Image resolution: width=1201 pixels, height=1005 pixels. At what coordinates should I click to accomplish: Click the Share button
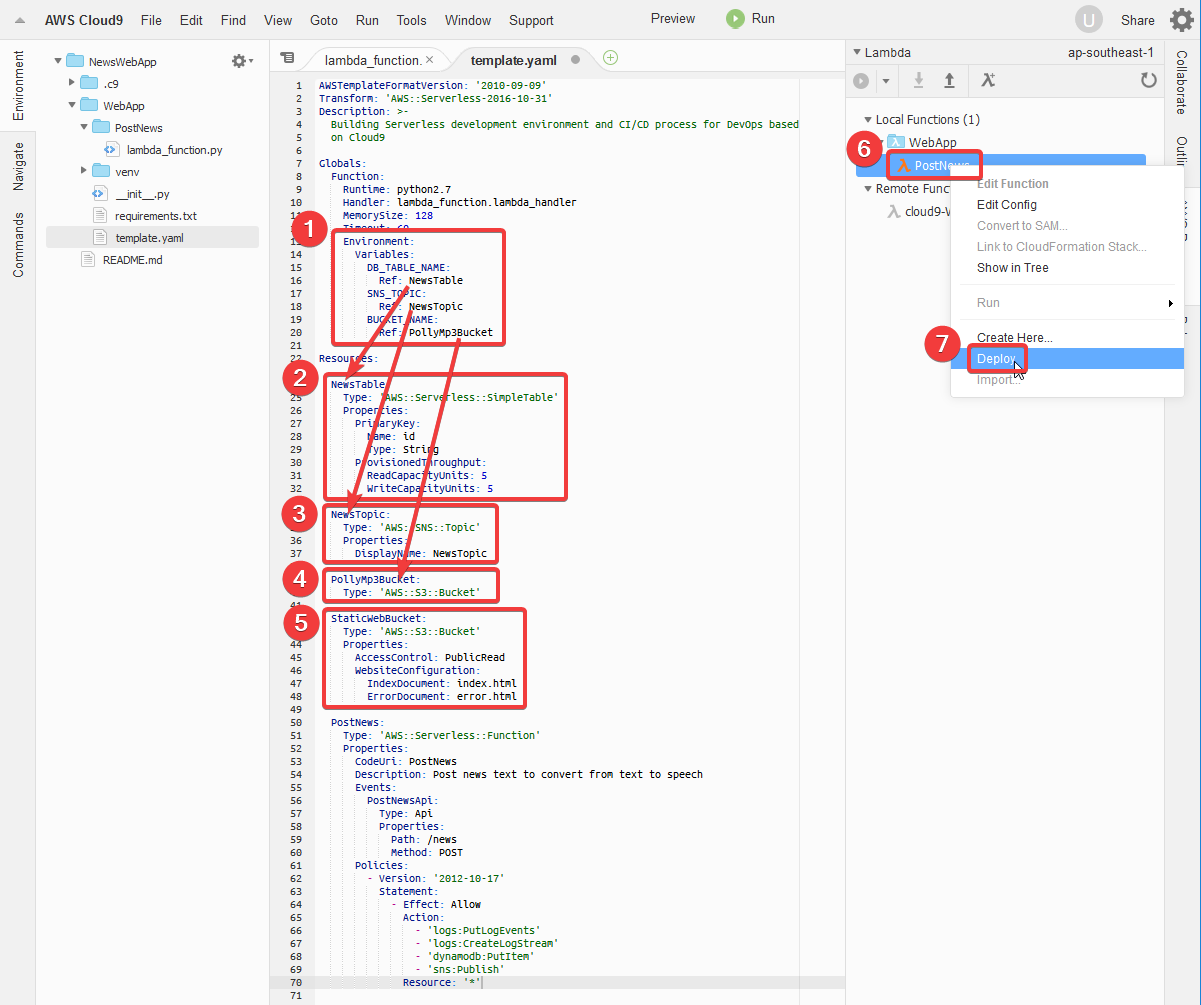point(1138,20)
